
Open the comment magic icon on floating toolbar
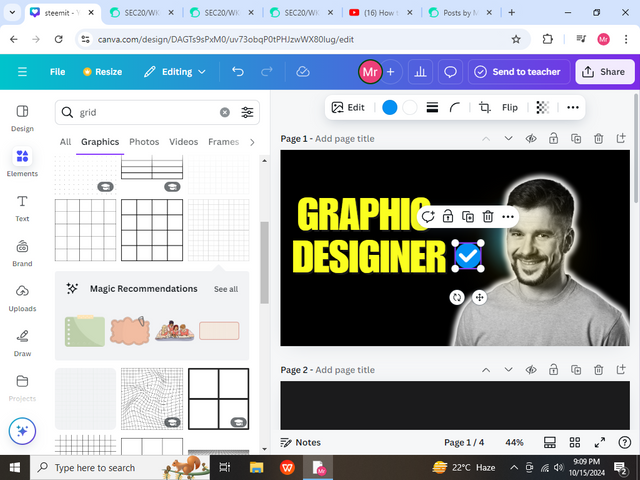(x=428, y=216)
